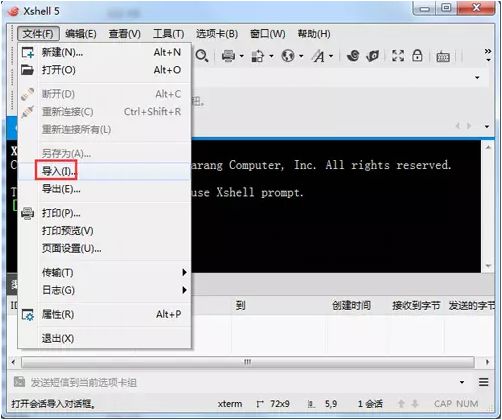Click the magnifier search icon in the toolbar

tap(202, 55)
